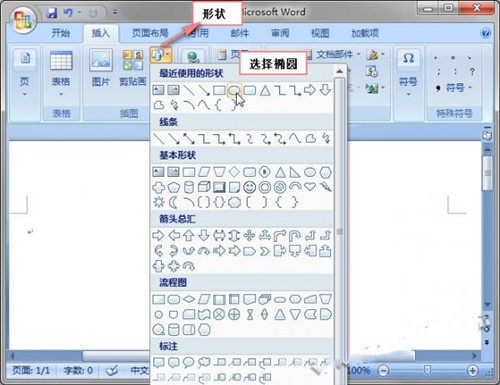
Task: Click the proofing check icon in status bar
Action: 112,370
